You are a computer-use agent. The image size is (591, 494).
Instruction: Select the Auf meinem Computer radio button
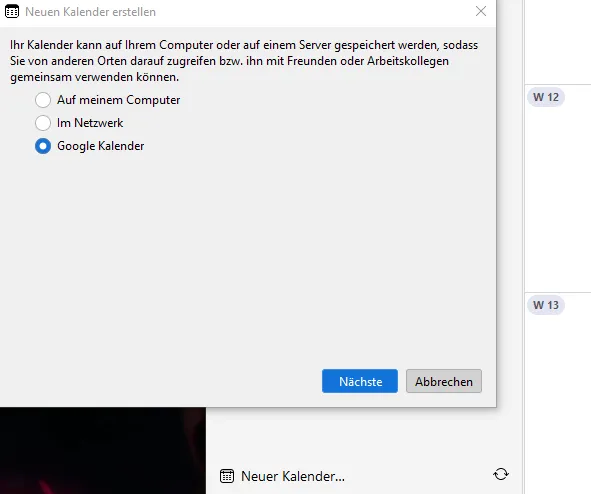click(43, 100)
